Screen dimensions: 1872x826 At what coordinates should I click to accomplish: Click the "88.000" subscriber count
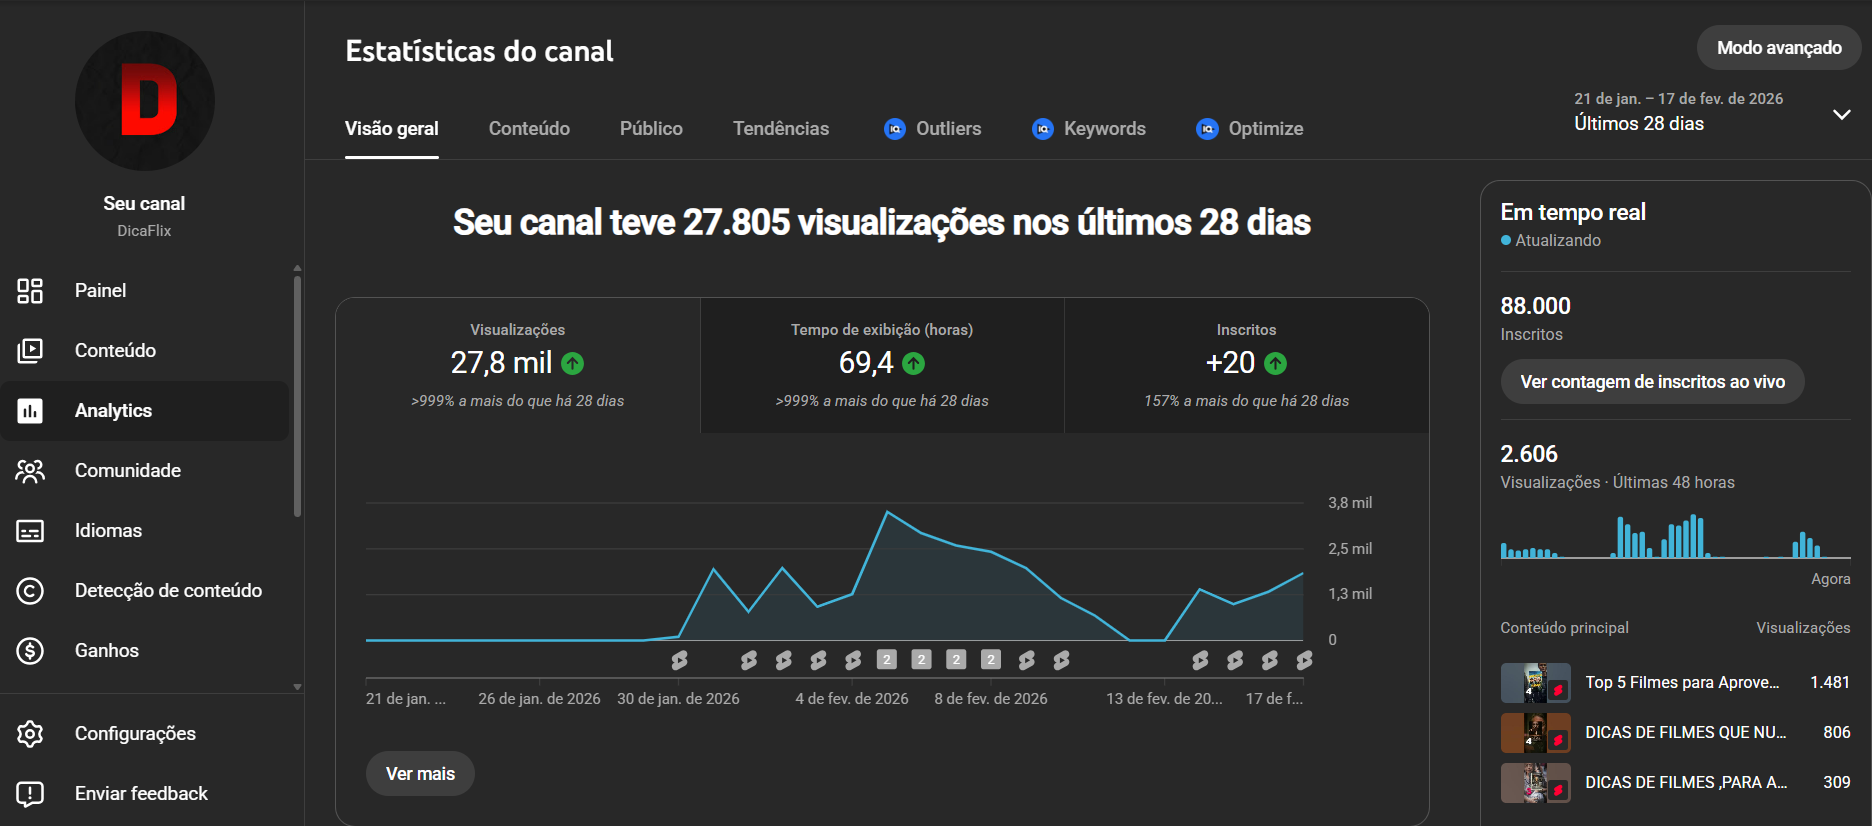point(1536,306)
